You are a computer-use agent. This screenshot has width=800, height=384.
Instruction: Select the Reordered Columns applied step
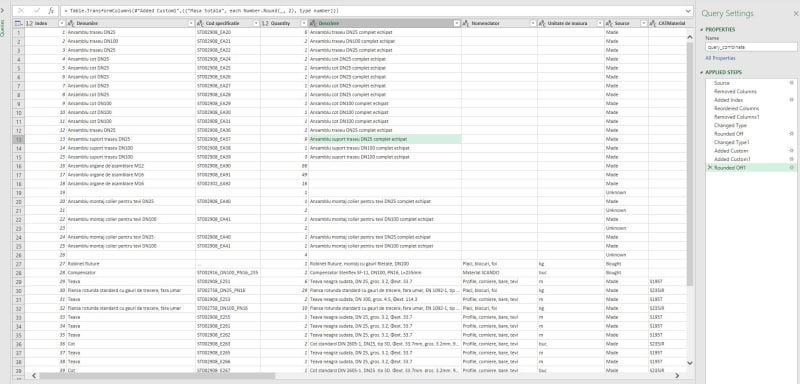click(x=751, y=108)
